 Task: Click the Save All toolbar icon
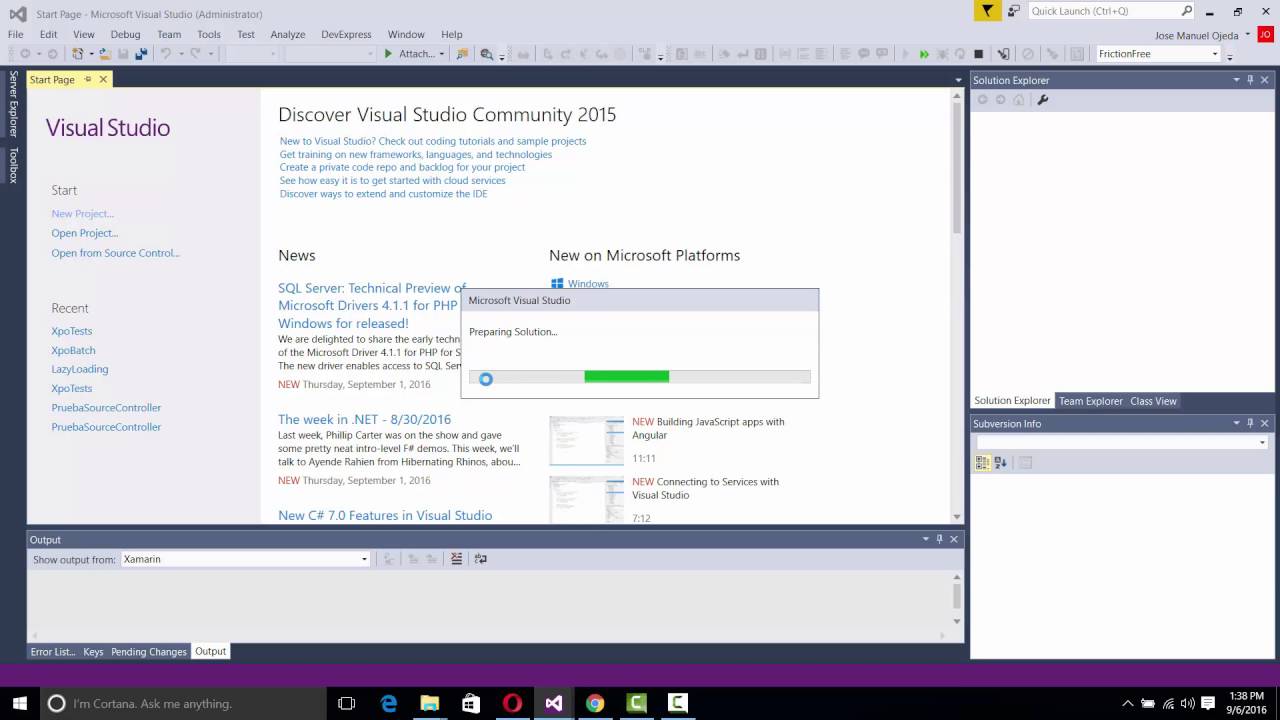pos(140,54)
